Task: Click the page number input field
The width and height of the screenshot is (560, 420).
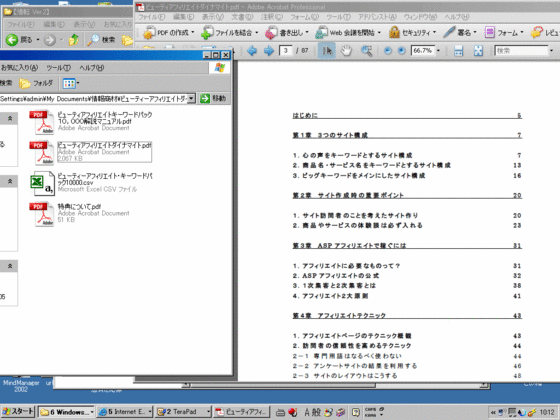Action: [286, 51]
